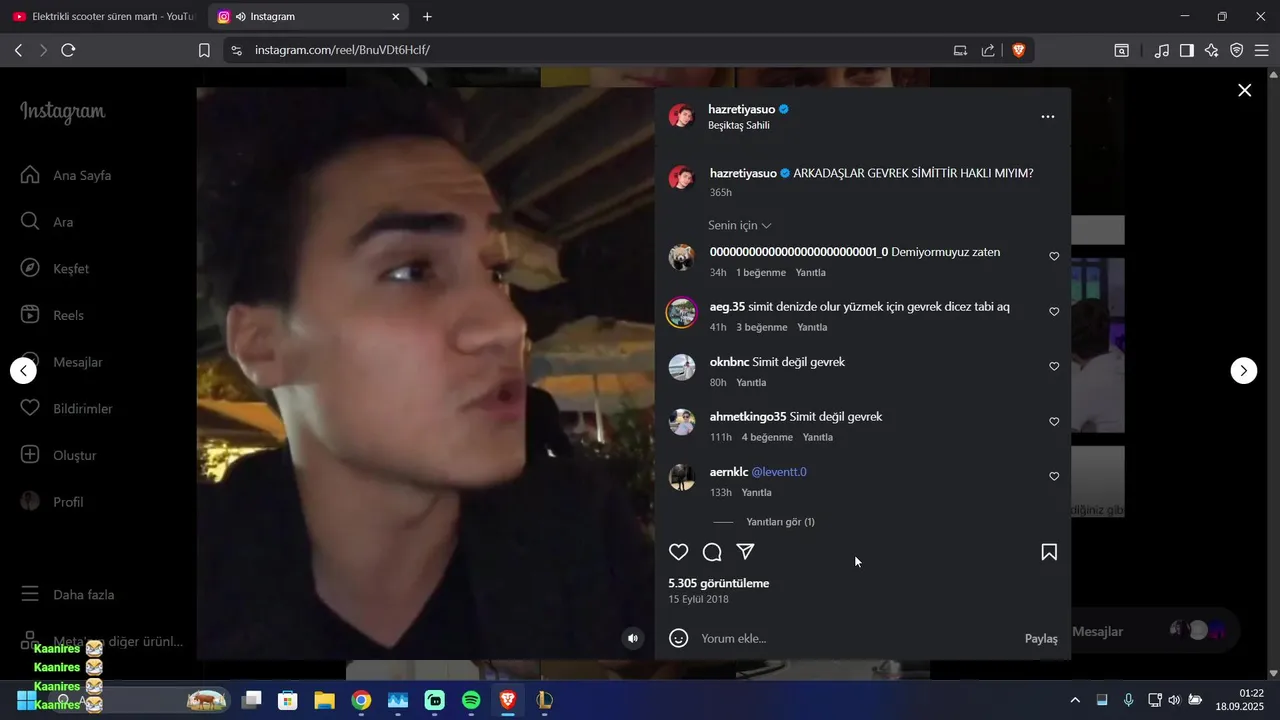Close the reel overlay with the X

tap(1245, 91)
